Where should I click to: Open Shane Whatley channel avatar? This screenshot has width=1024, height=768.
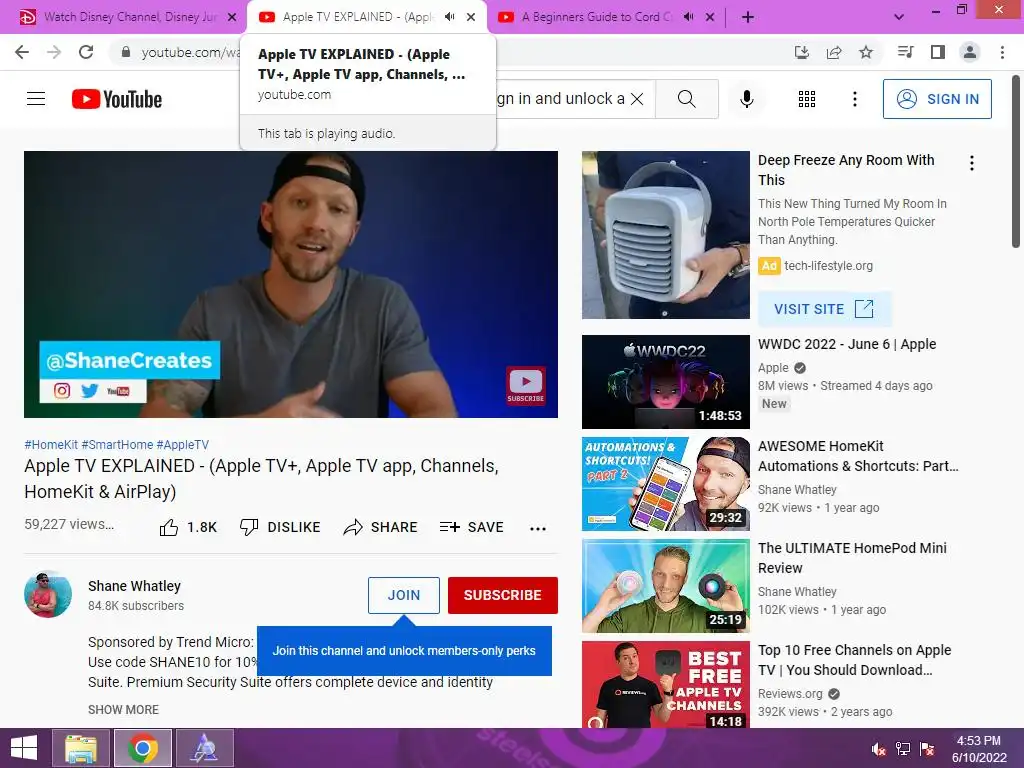tap(48, 594)
